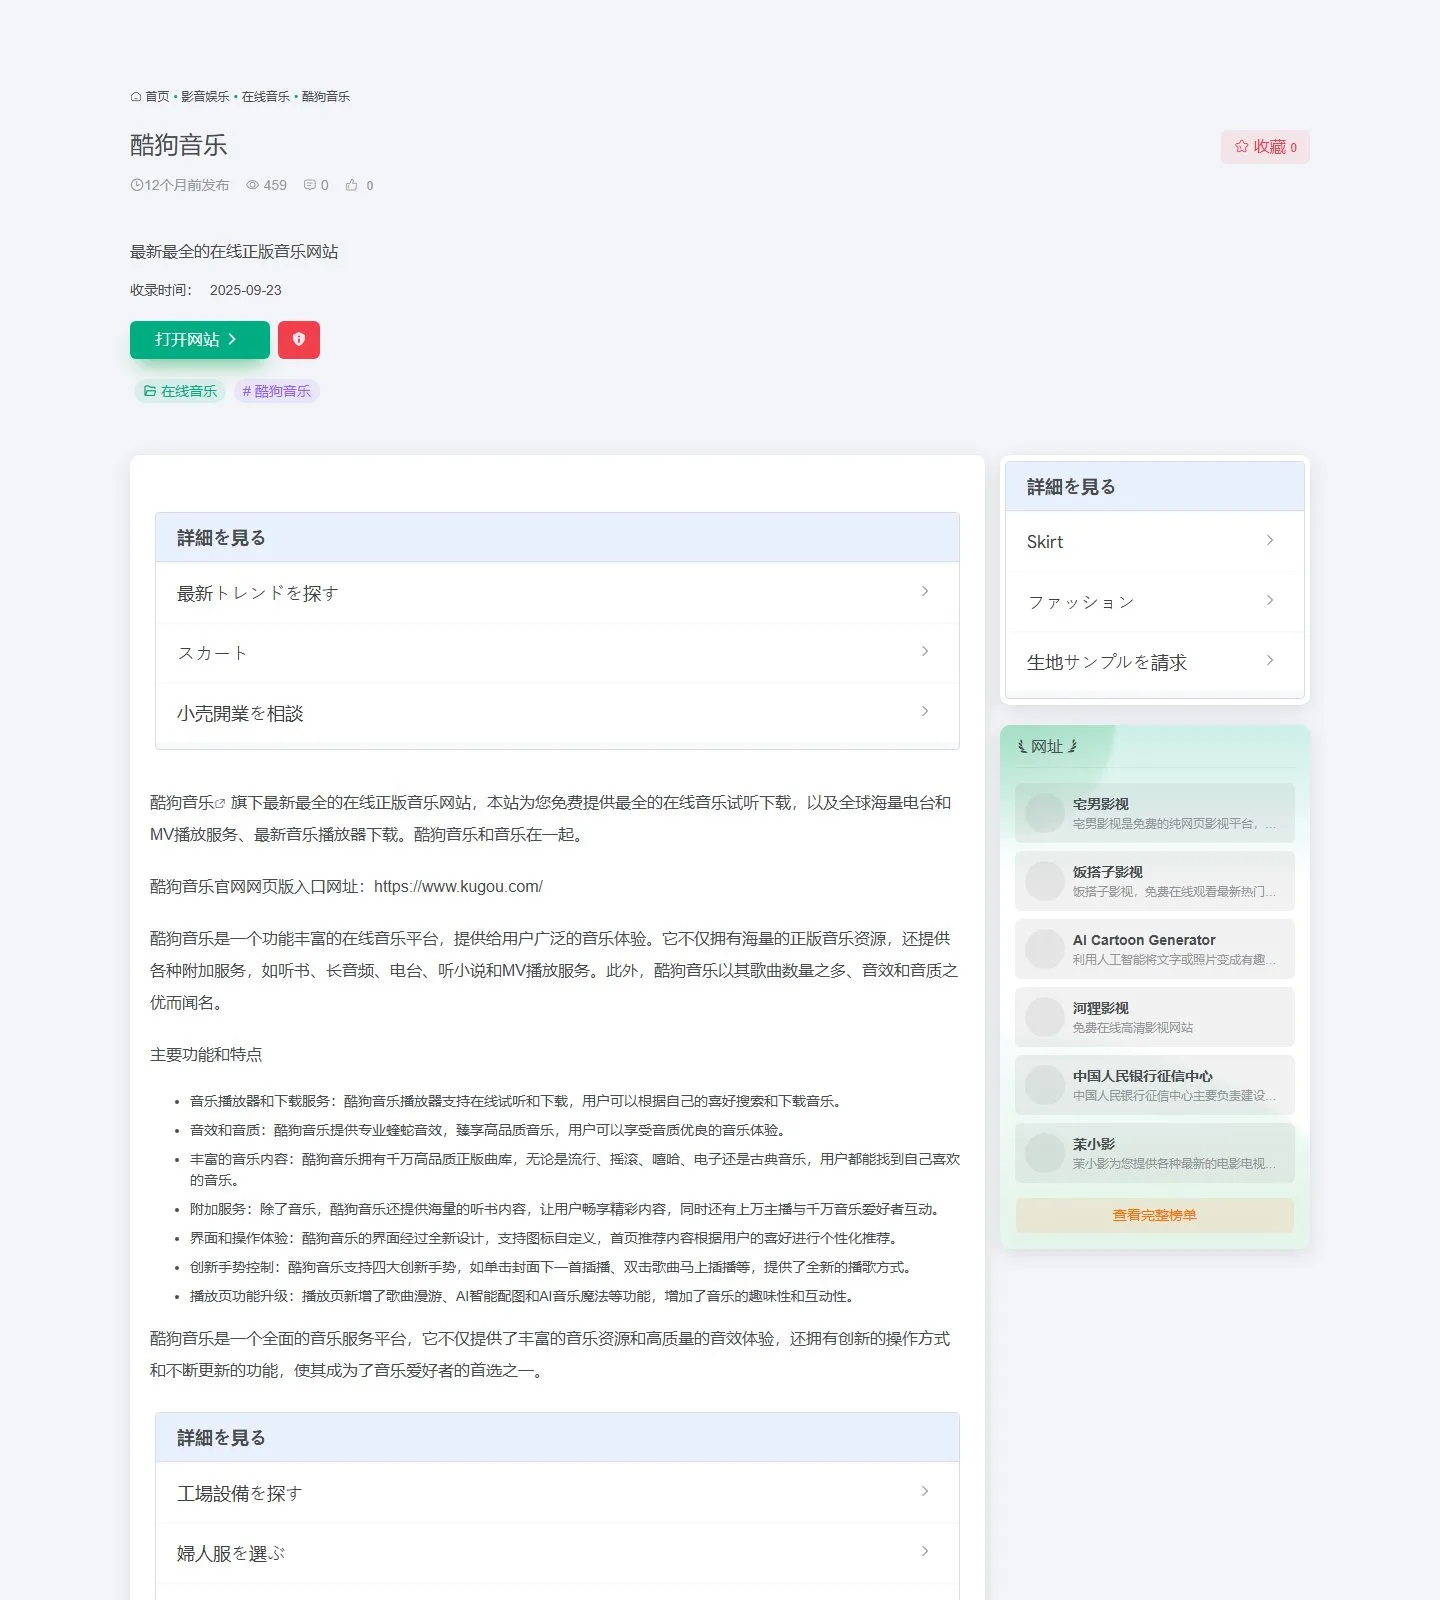The image size is (1440, 1600).
Task: Open 在线音乐 breadcrumb link
Action: pos(265,97)
